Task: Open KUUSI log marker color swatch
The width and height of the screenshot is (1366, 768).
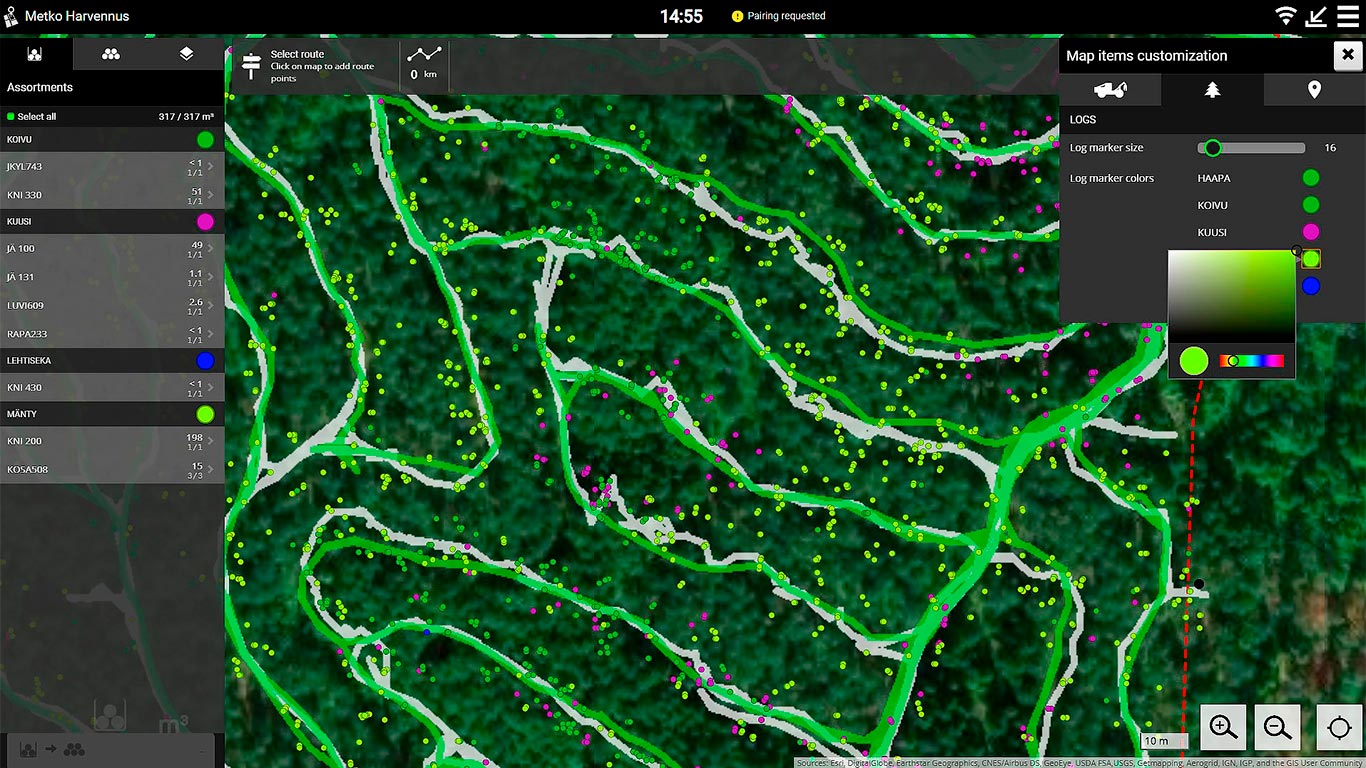Action: [1311, 232]
